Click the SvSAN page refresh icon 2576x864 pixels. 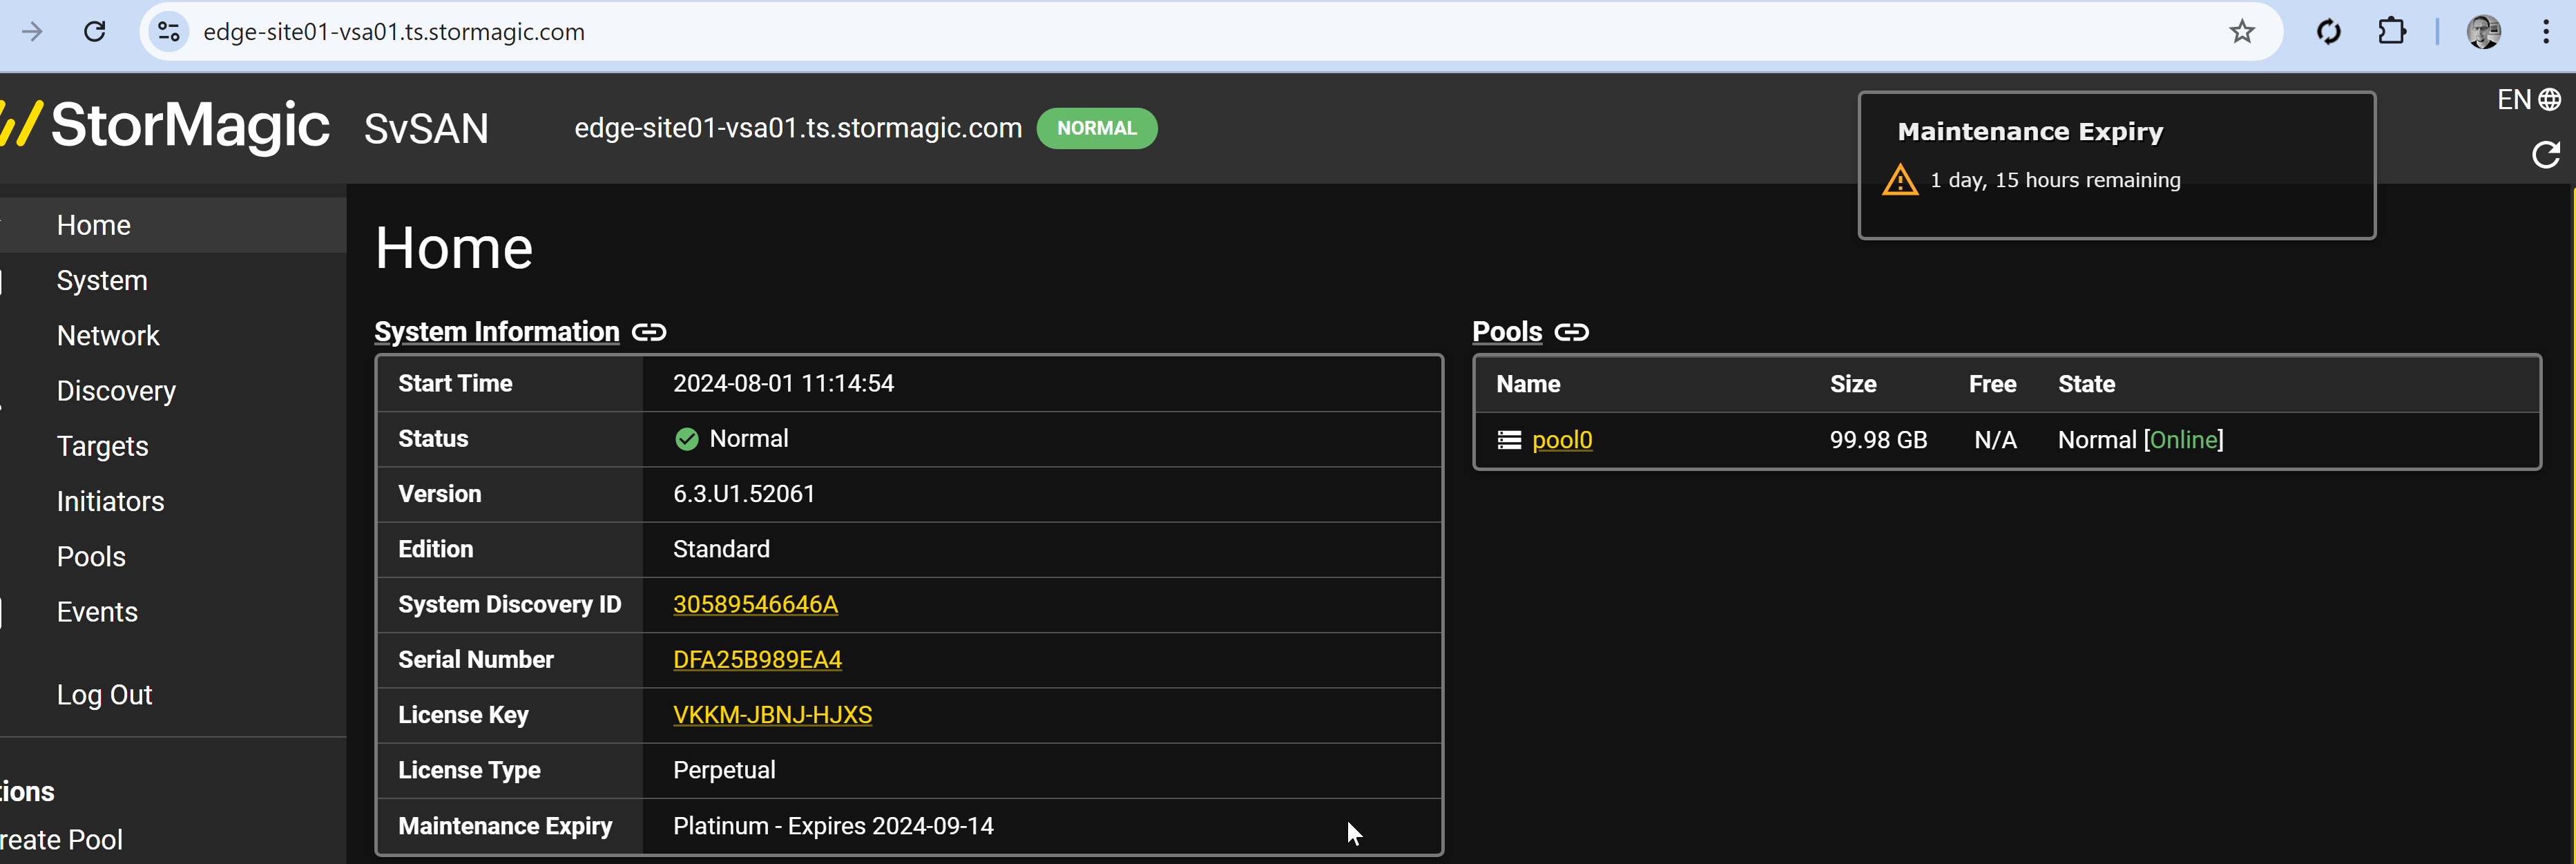coord(2546,155)
